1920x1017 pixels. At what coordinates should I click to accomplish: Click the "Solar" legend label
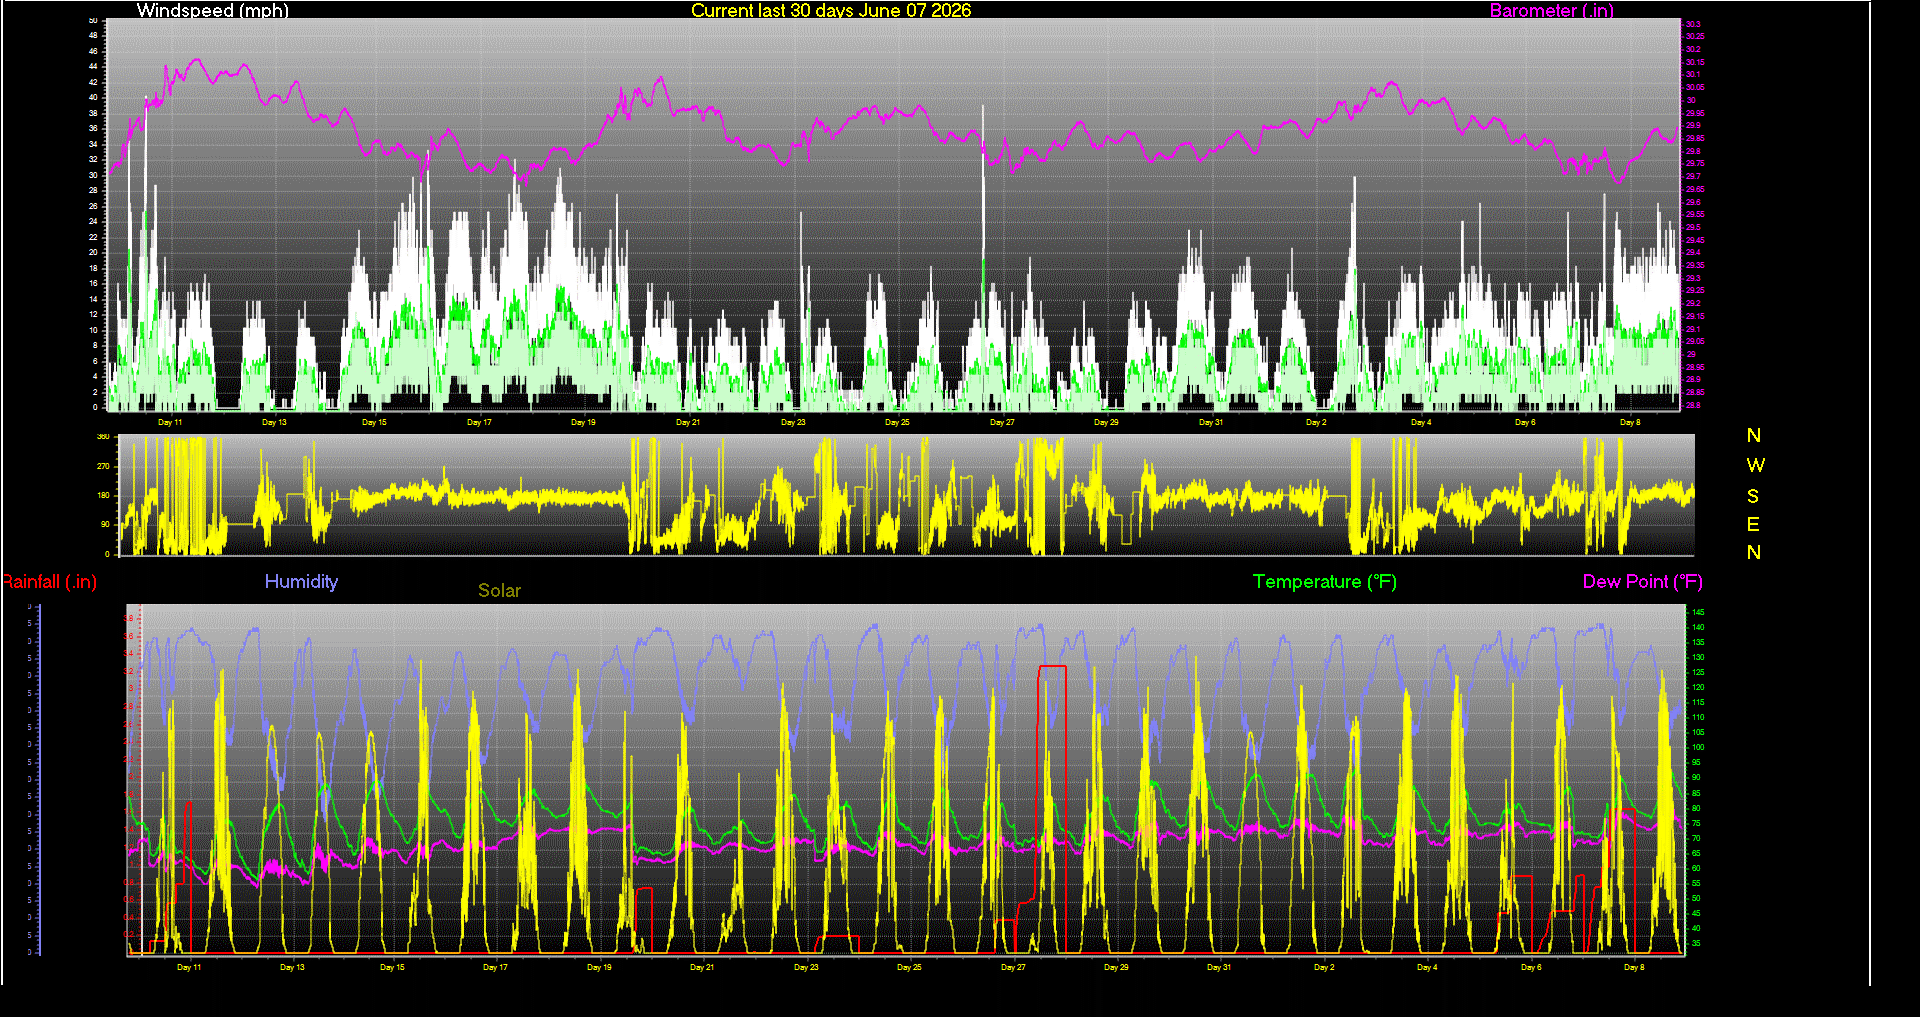[499, 591]
